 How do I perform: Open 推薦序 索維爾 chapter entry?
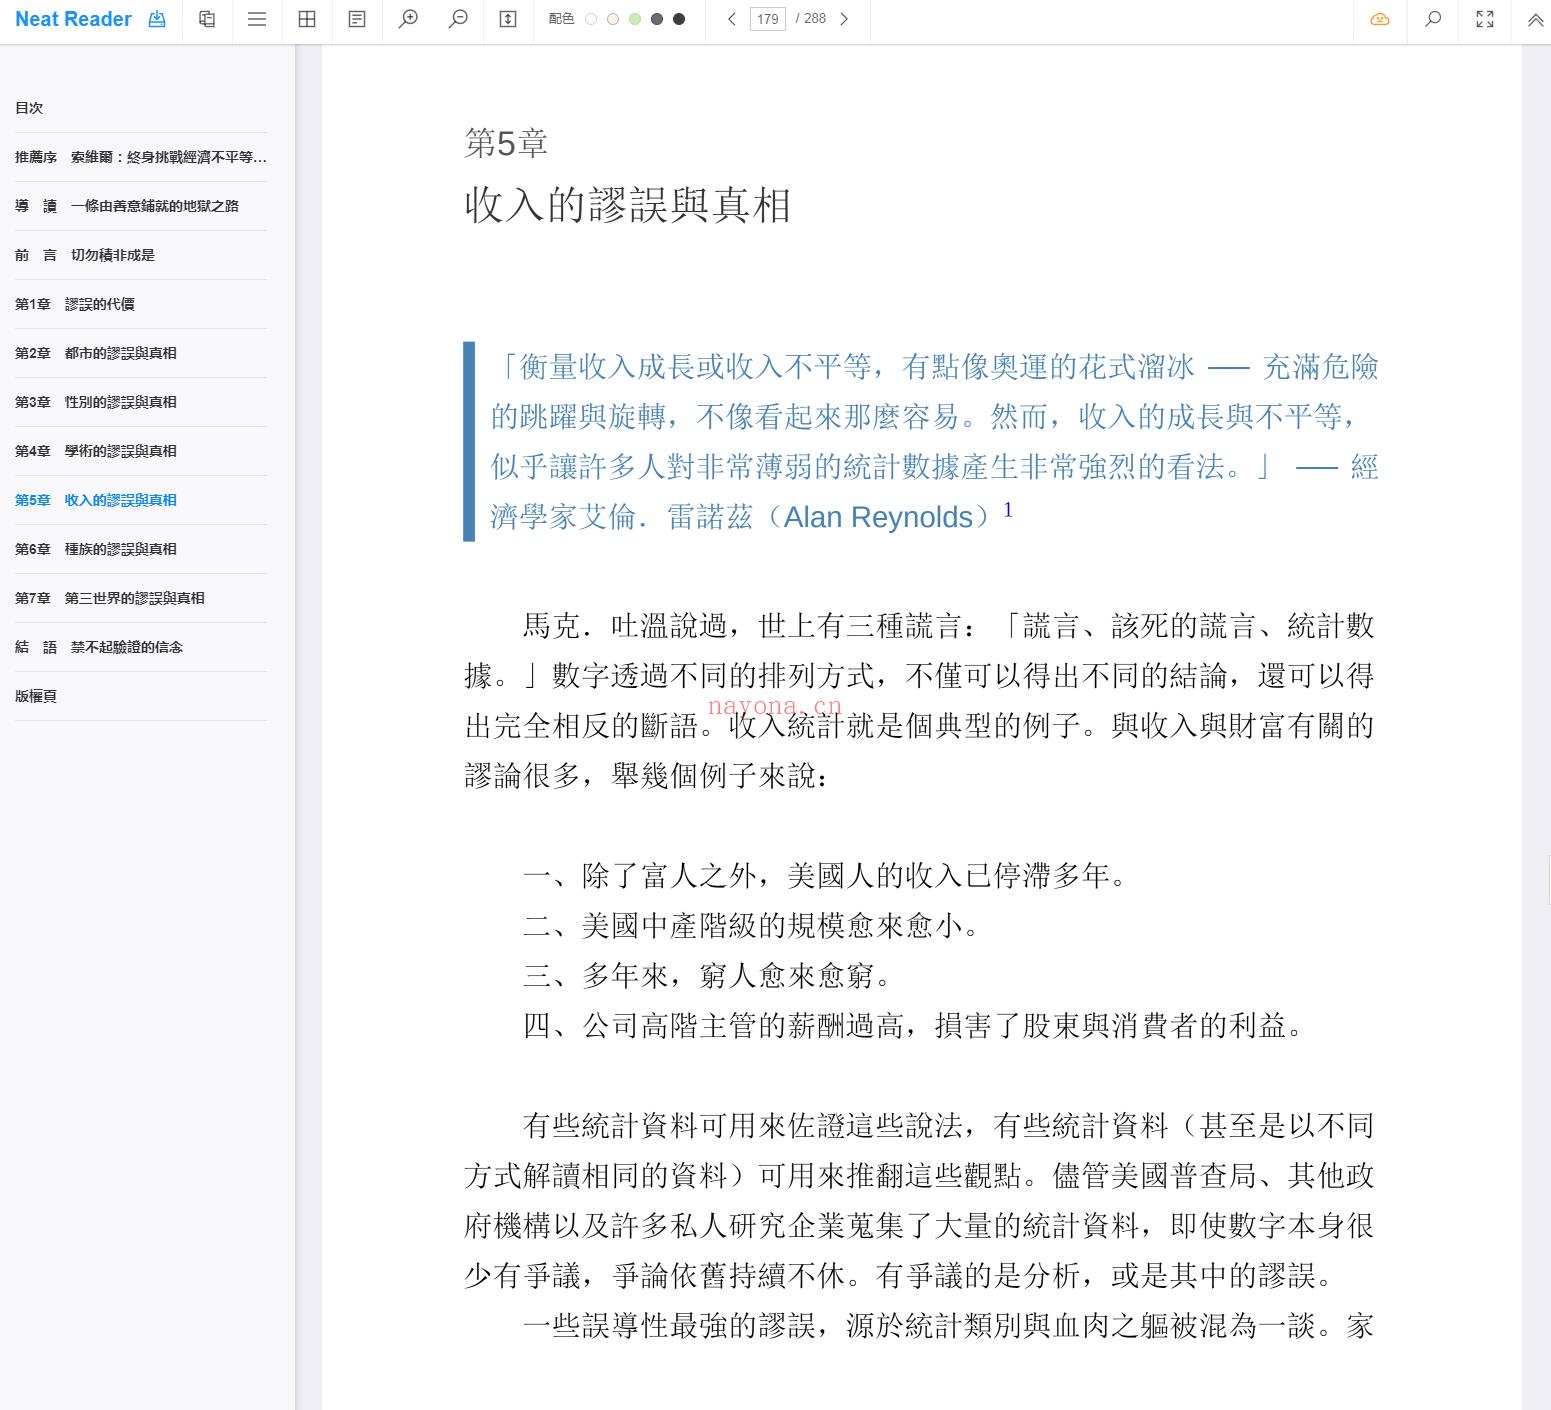(x=141, y=157)
